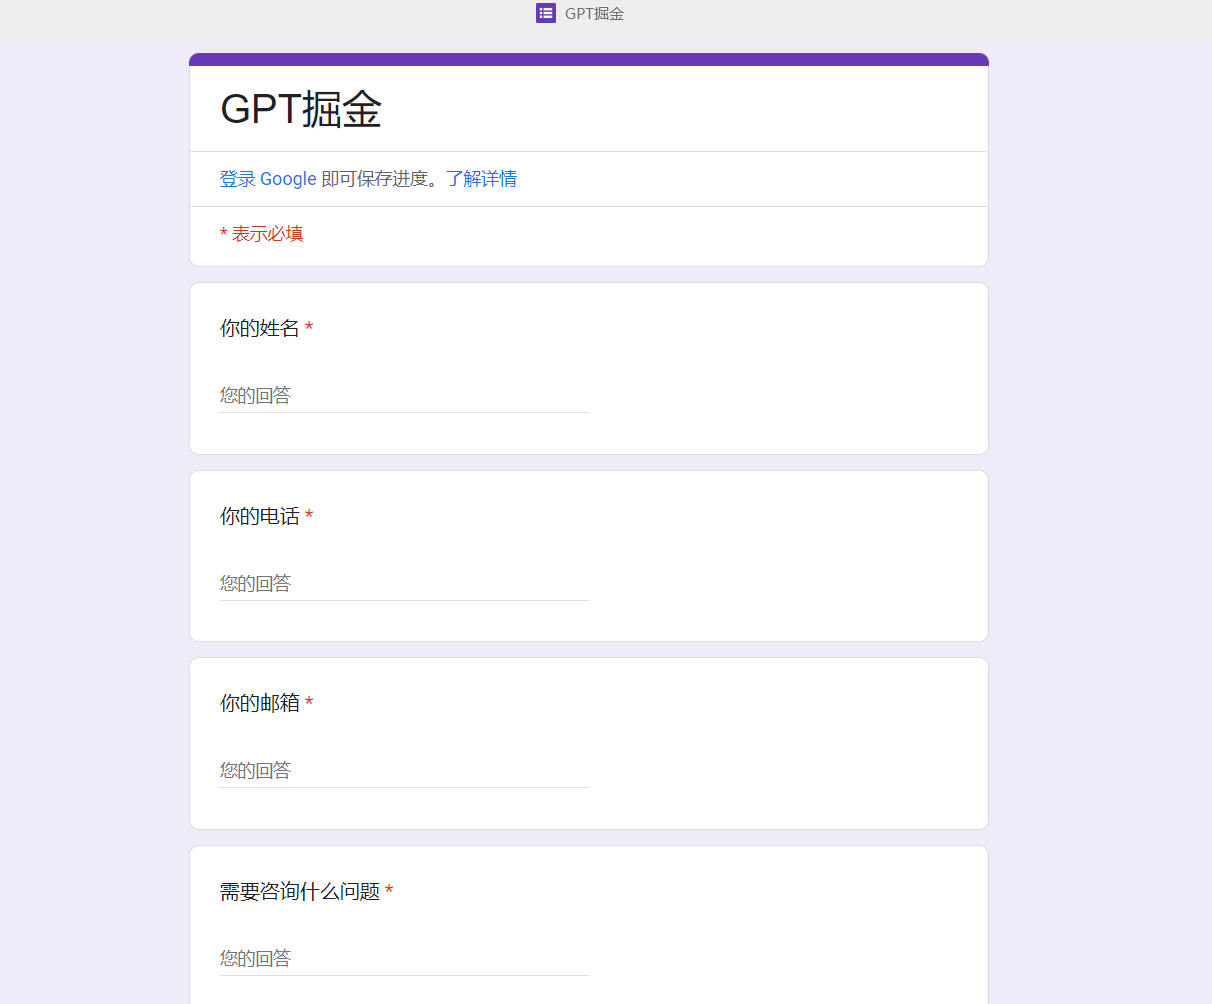Click the 需要咨询什么问题 question label
This screenshot has height=1004, width=1212.
tap(300, 891)
